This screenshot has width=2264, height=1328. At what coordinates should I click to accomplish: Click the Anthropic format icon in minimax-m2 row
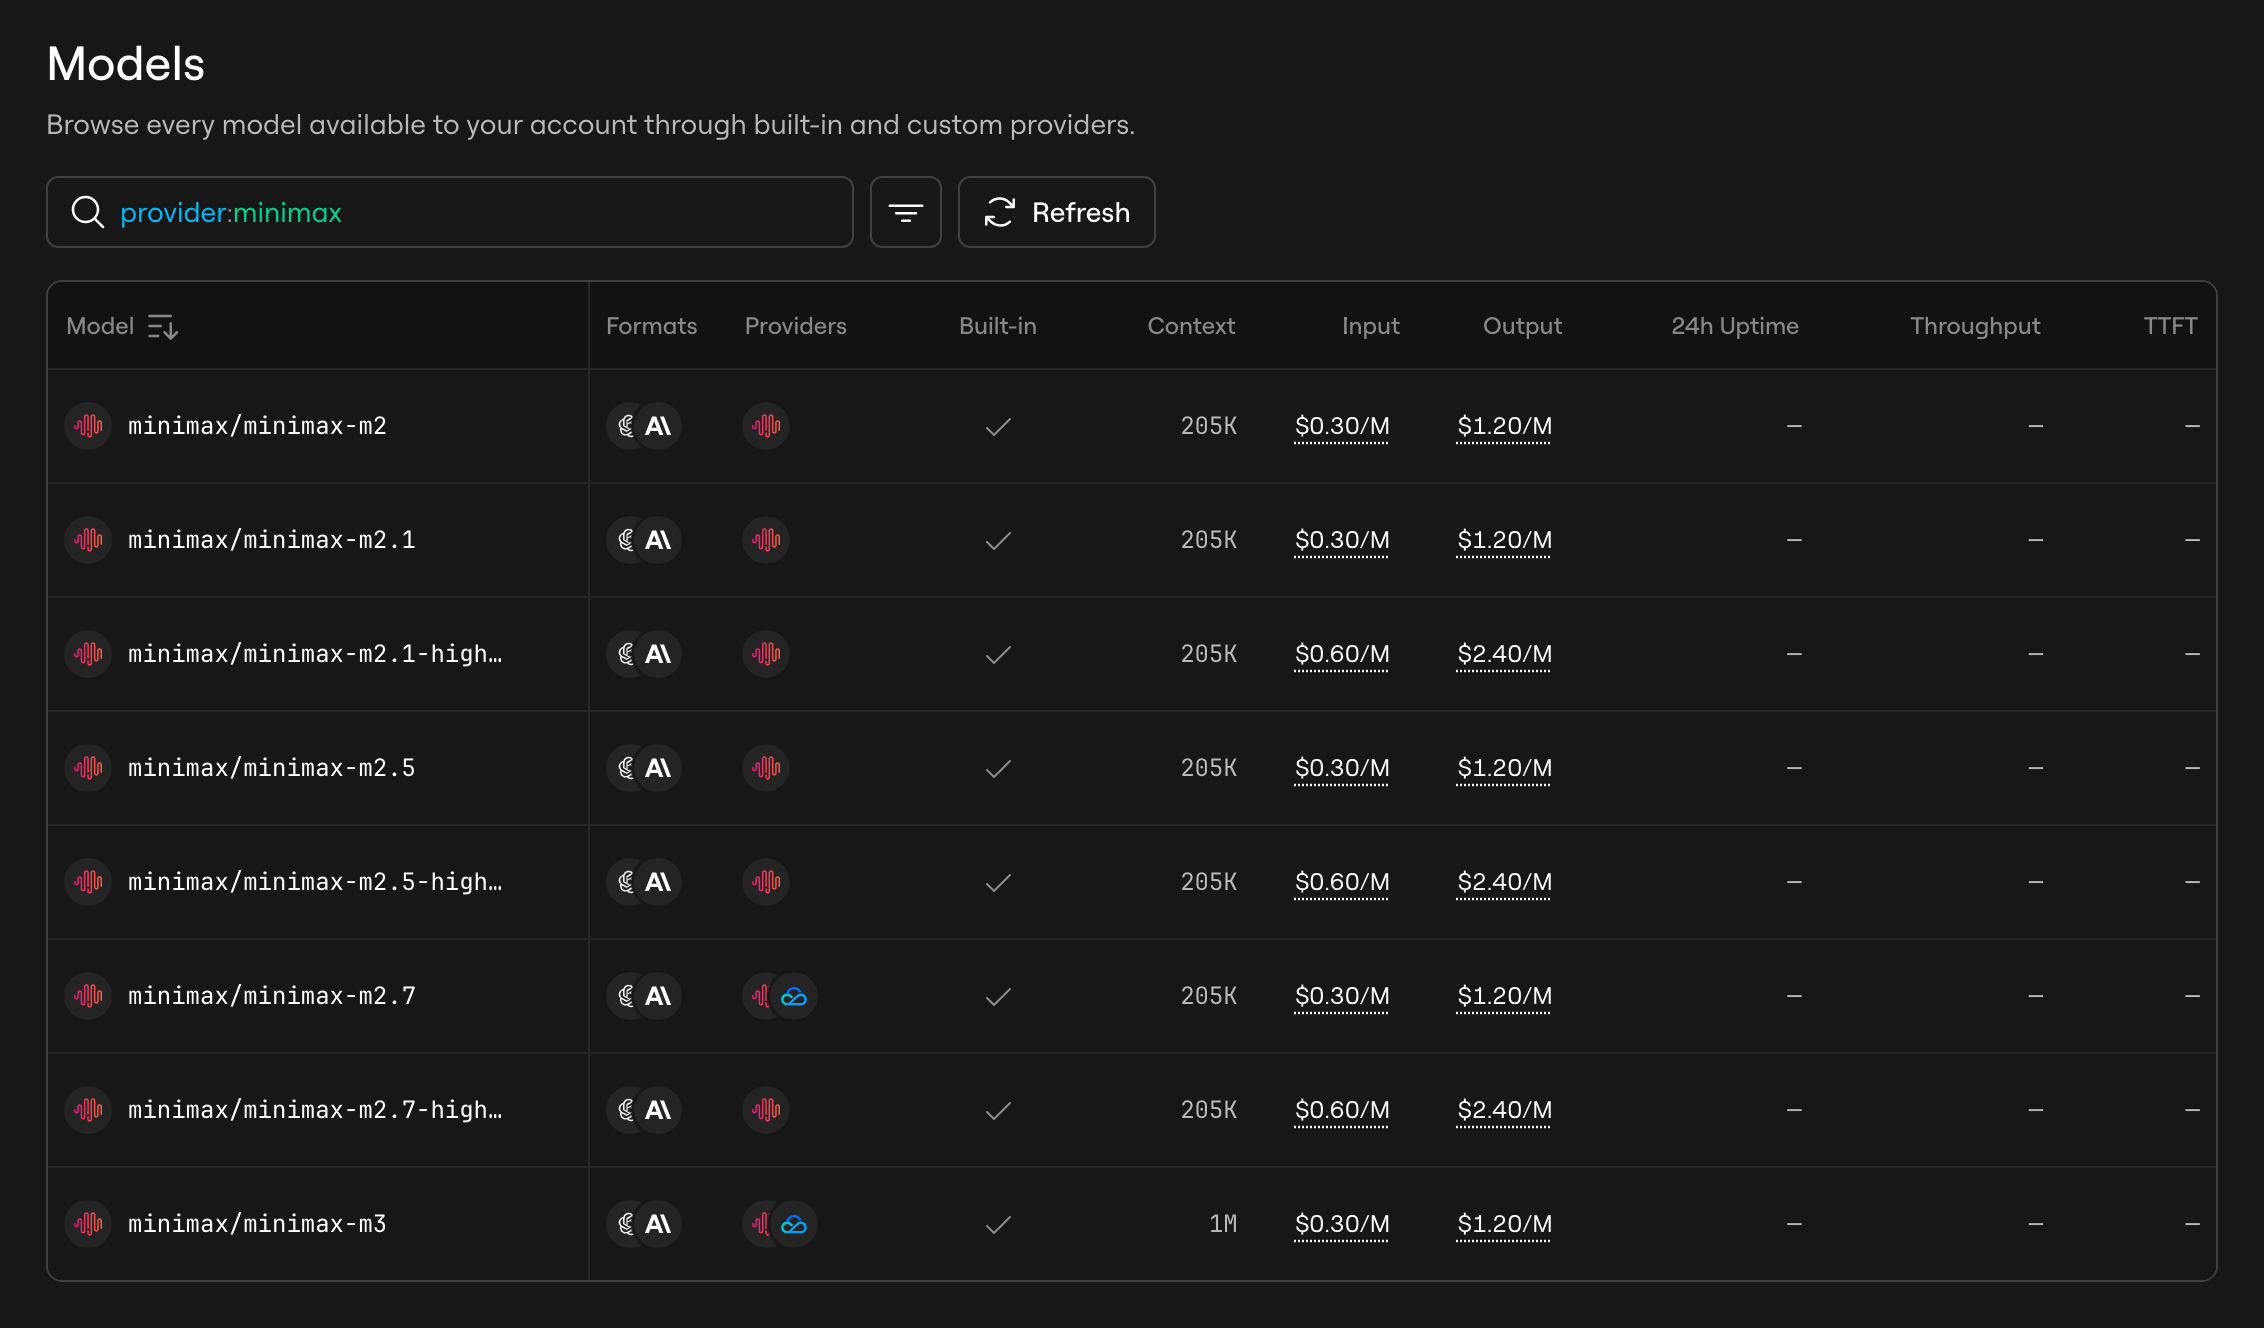[x=659, y=426]
